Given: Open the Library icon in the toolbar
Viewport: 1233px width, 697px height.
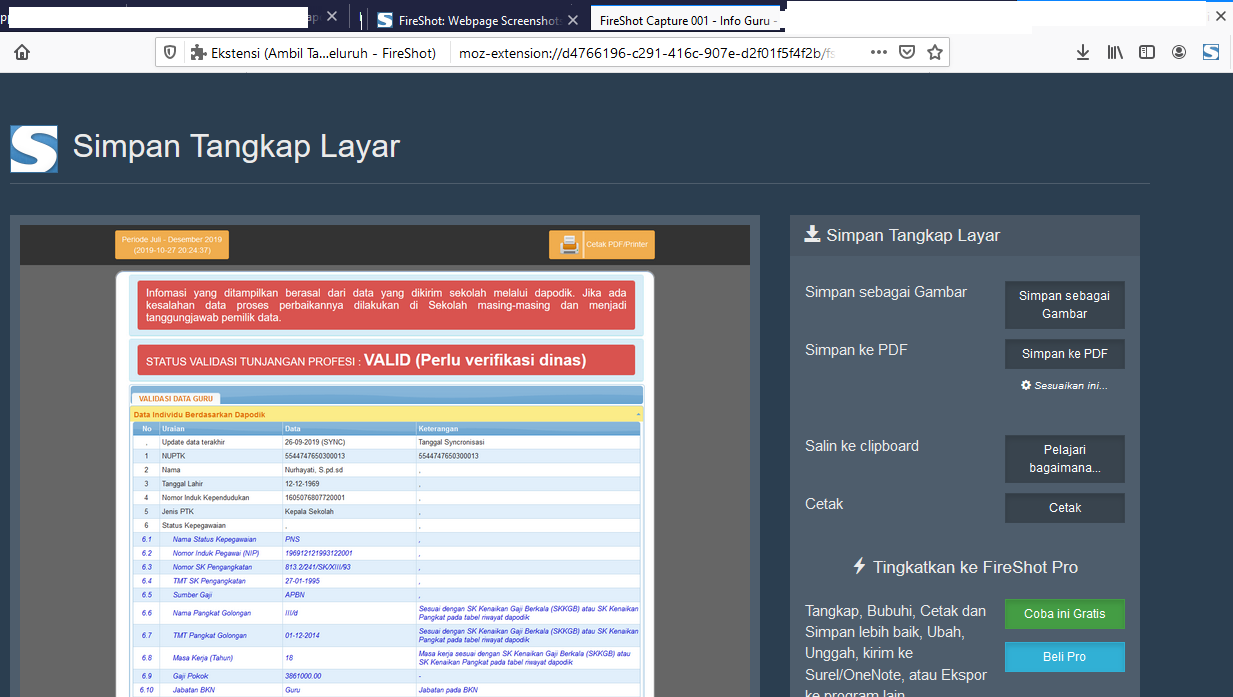Looking at the screenshot, I should coord(1115,51).
